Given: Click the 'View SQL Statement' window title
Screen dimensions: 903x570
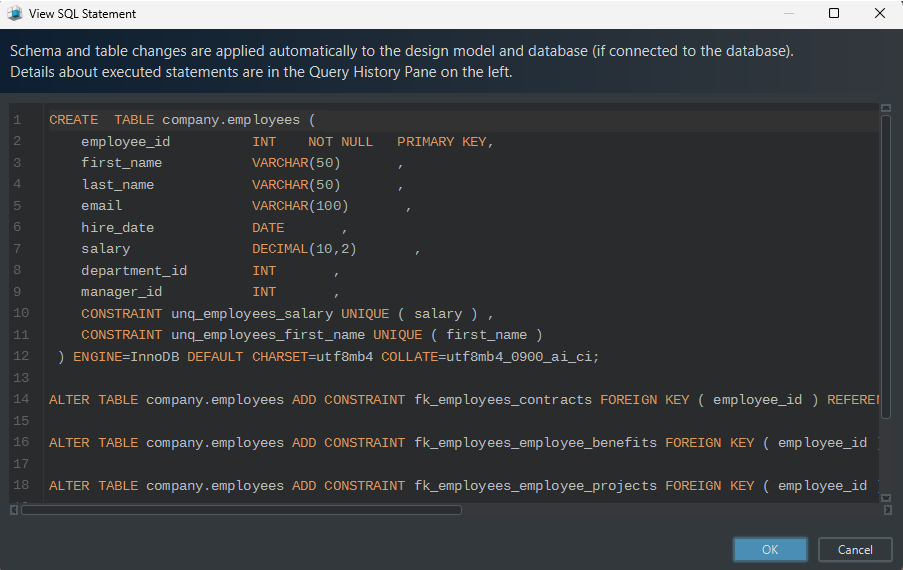Looking at the screenshot, I should pos(82,14).
